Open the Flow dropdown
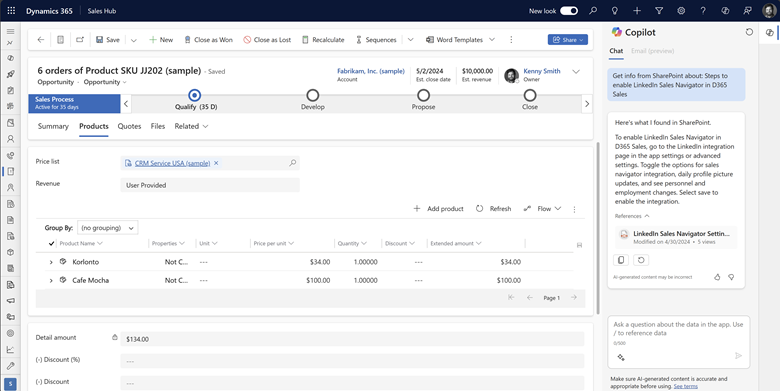Image resolution: width=780 pixels, height=391 pixels. (x=542, y=209)
